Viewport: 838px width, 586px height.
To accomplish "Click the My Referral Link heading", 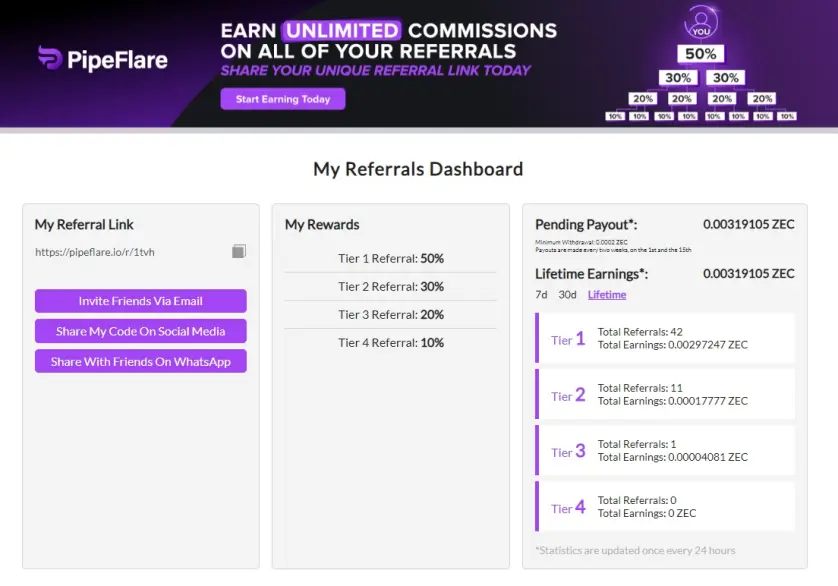I will (x=84, y=225).
